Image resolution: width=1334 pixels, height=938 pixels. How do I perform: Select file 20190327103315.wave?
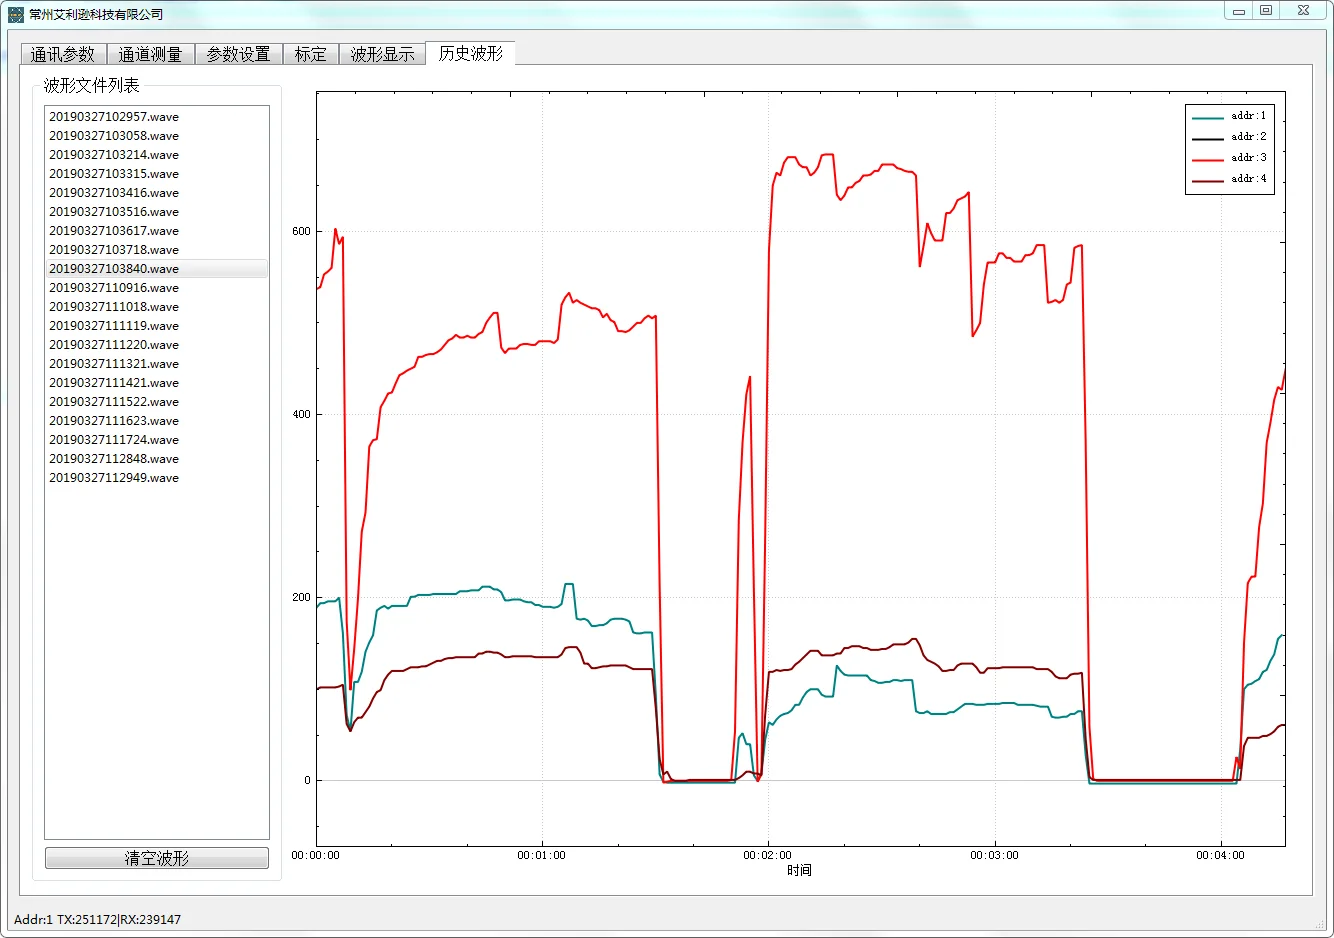click(x=157, y=174)
